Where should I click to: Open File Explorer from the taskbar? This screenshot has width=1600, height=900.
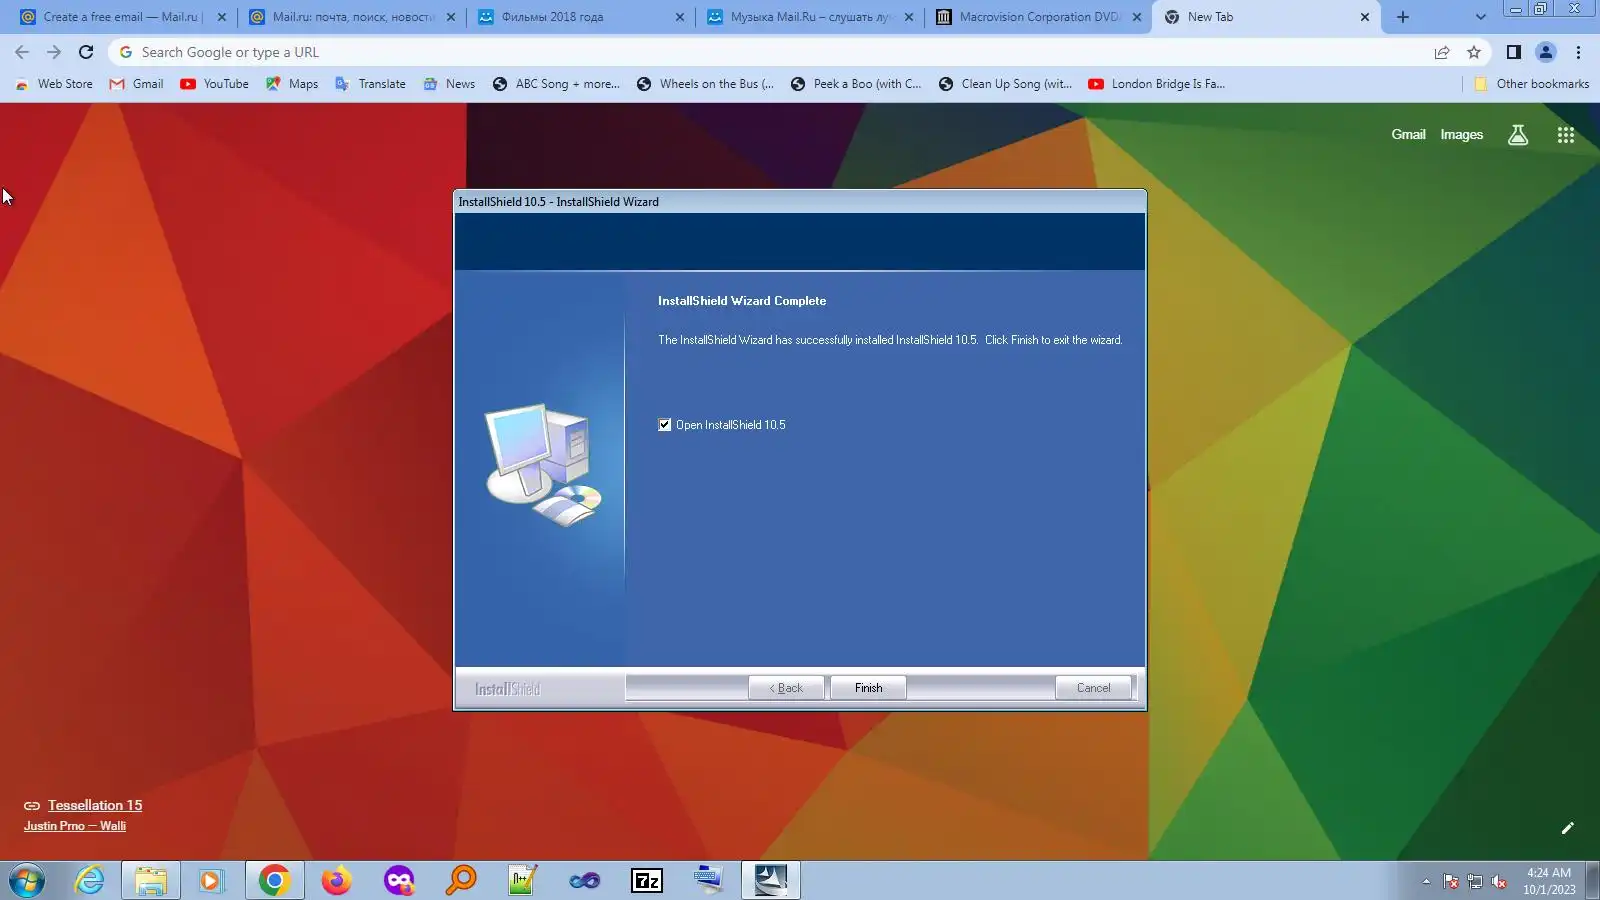pyautogui.click(x=151, y=880)
